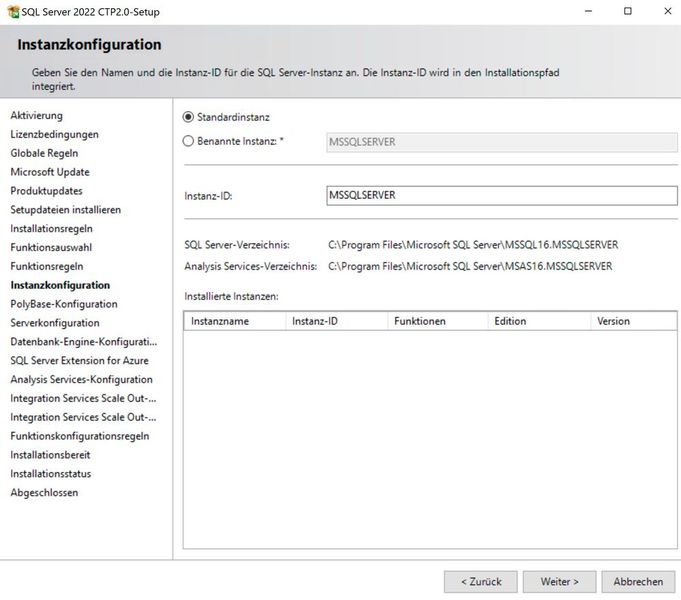Screen dimensions: 681x600
Task: Close the SQL Server setup window
Action: click(x=668, y=11)
